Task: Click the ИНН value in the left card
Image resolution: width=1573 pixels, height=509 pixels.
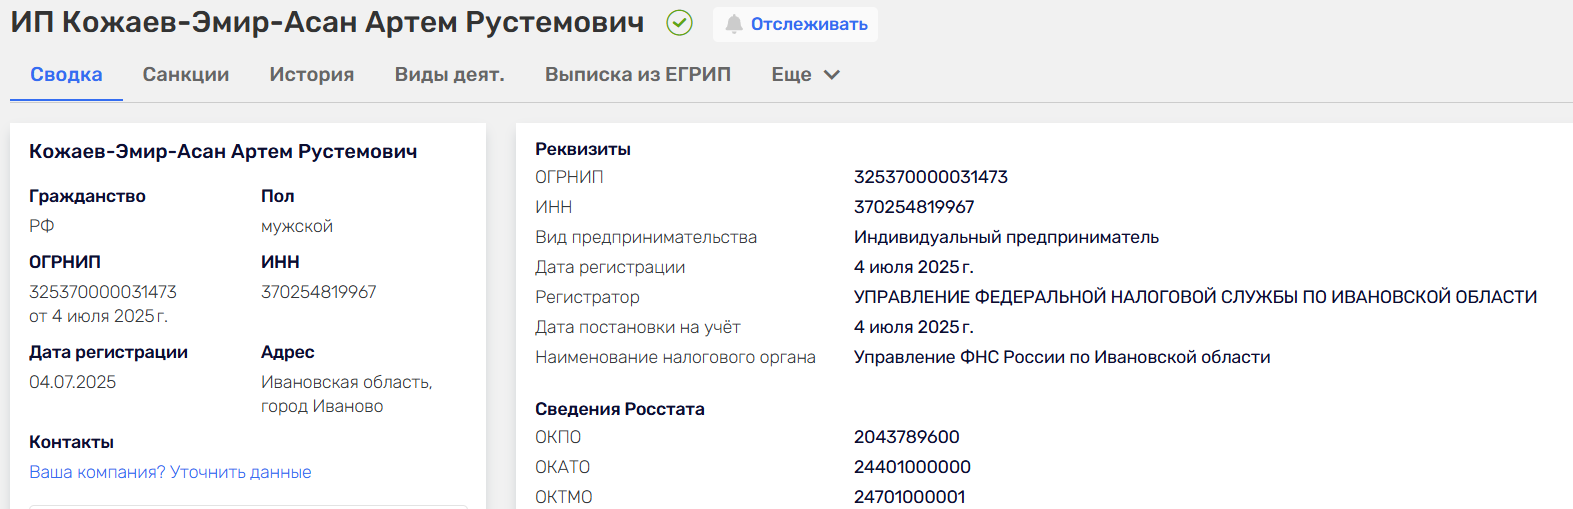Action: click(318, 292)
